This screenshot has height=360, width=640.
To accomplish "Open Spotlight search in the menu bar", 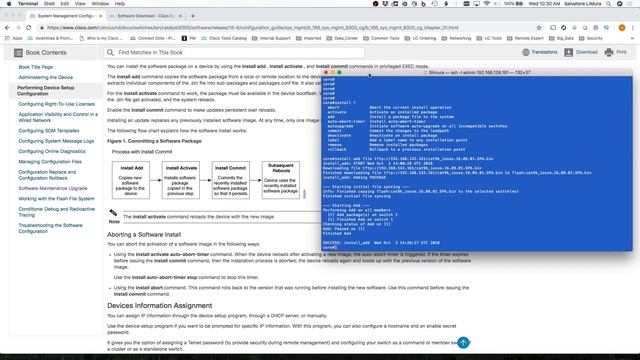I will click(x=608, y=4).
